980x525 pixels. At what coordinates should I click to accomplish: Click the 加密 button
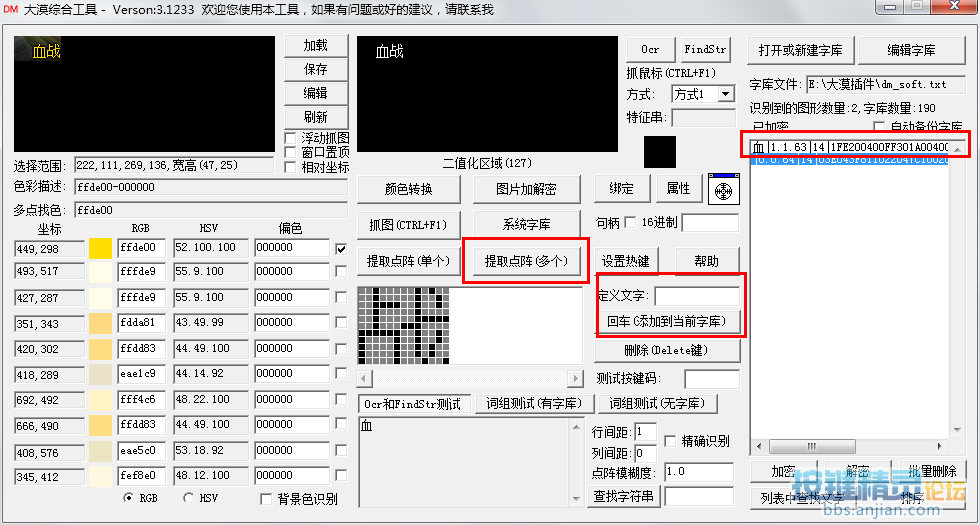click(783, 471)
